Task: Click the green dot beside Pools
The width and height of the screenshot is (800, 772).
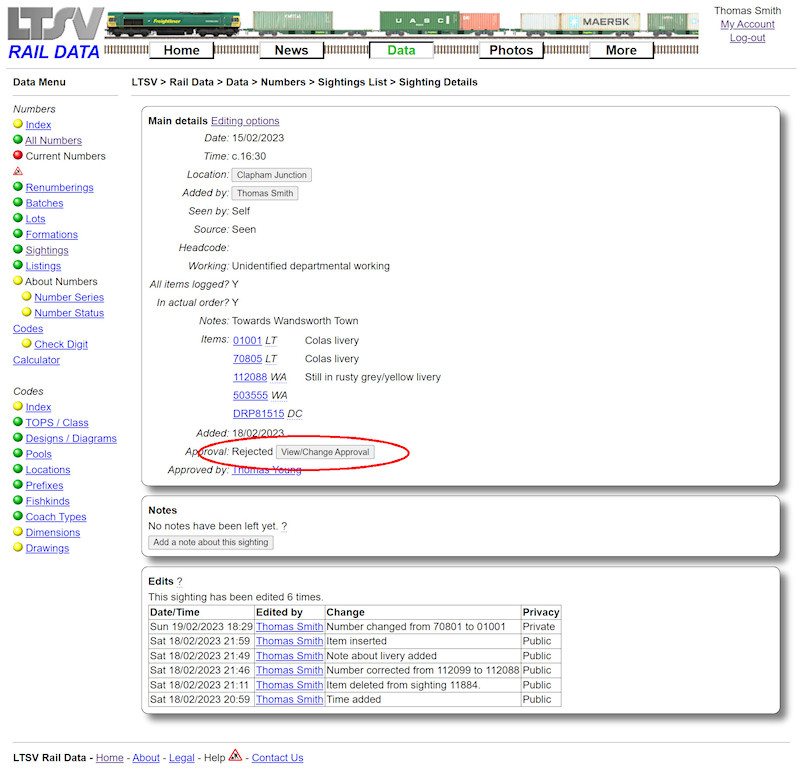Action: (x=17, y=453)
